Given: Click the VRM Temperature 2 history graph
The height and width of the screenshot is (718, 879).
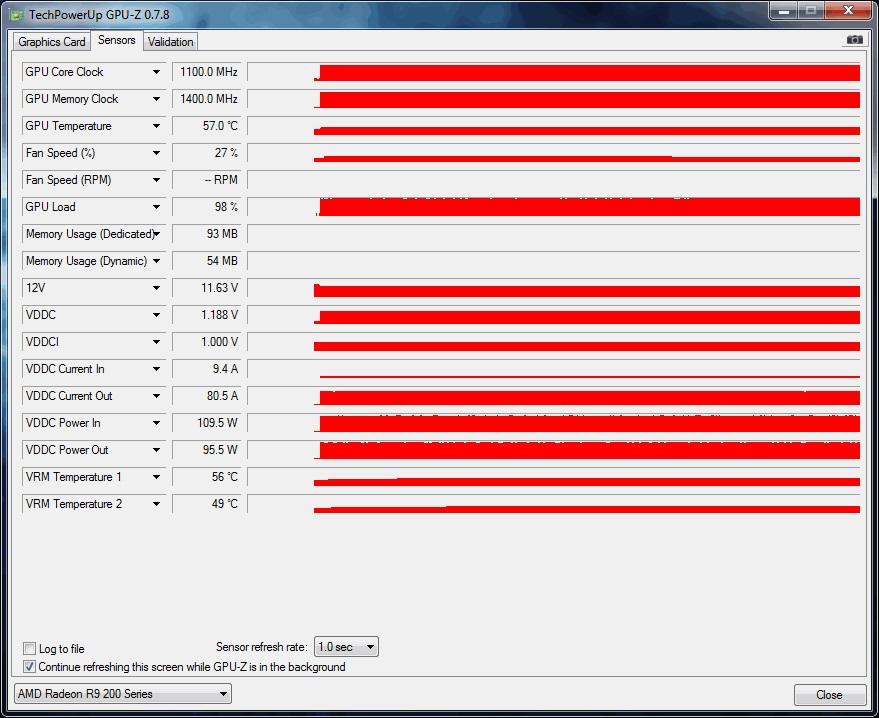Looking at the screenshot, I should tap(554, 504).
